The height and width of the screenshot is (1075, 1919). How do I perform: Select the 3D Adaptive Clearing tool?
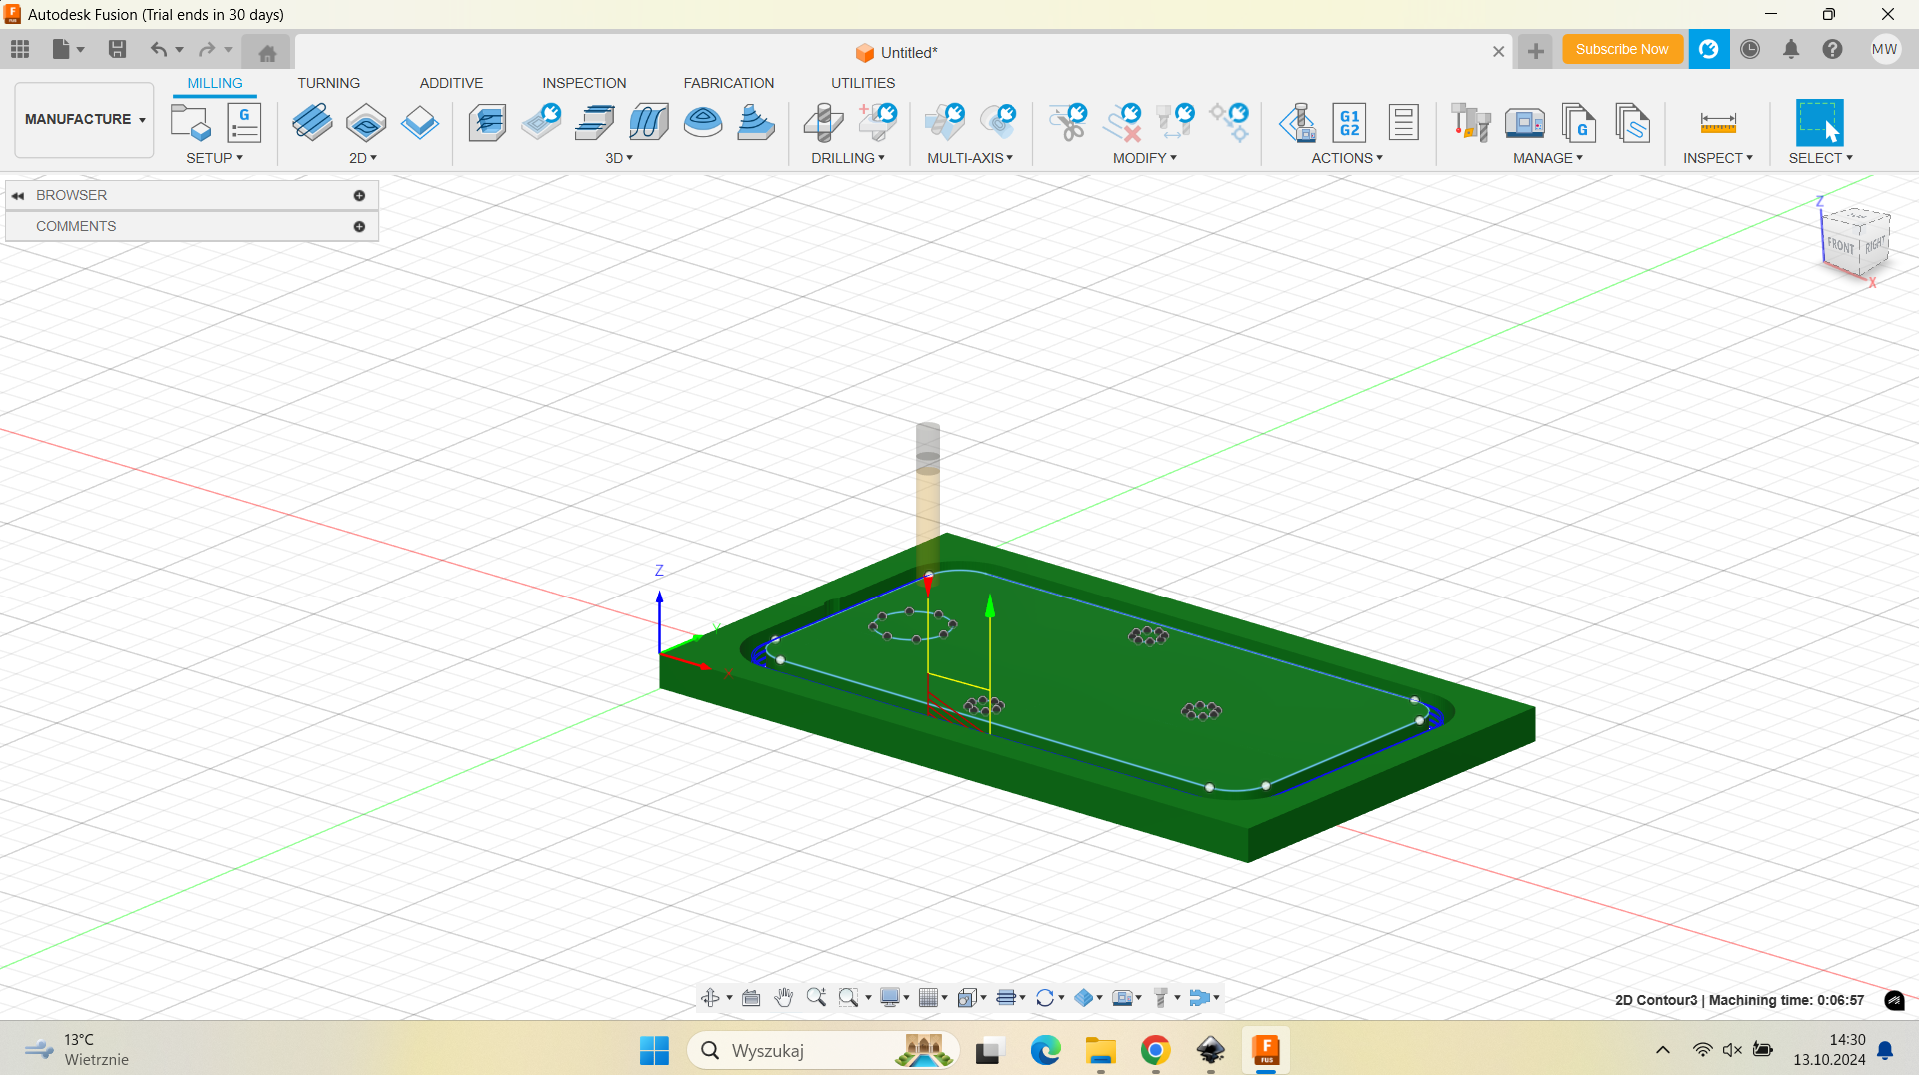point(487,123)
